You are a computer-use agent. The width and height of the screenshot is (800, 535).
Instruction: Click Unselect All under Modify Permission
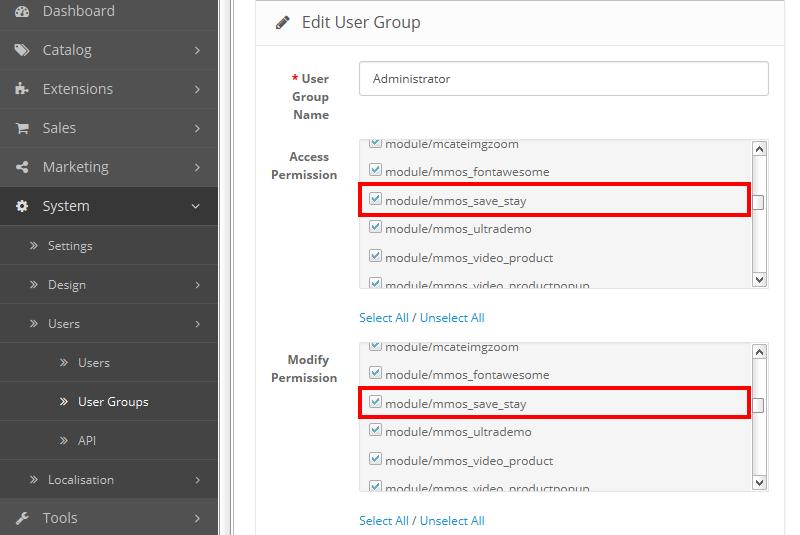452,521
